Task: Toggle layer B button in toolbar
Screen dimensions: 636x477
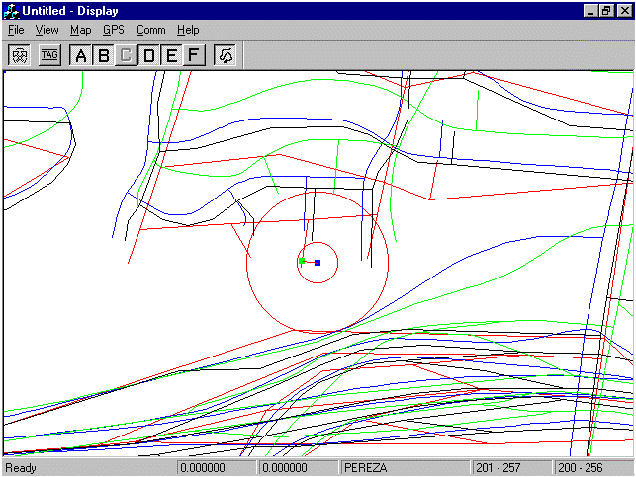Action: pyautogui.click(x=103, y=55)
